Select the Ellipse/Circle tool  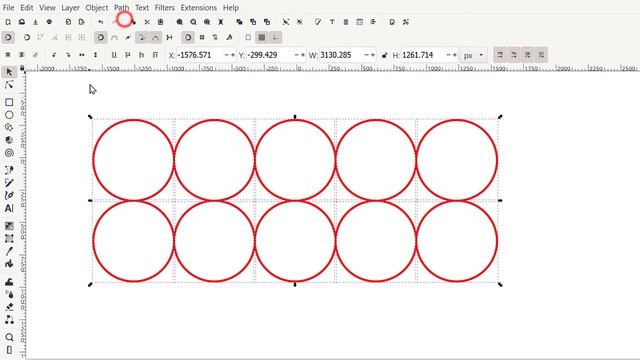pos(9,115)
